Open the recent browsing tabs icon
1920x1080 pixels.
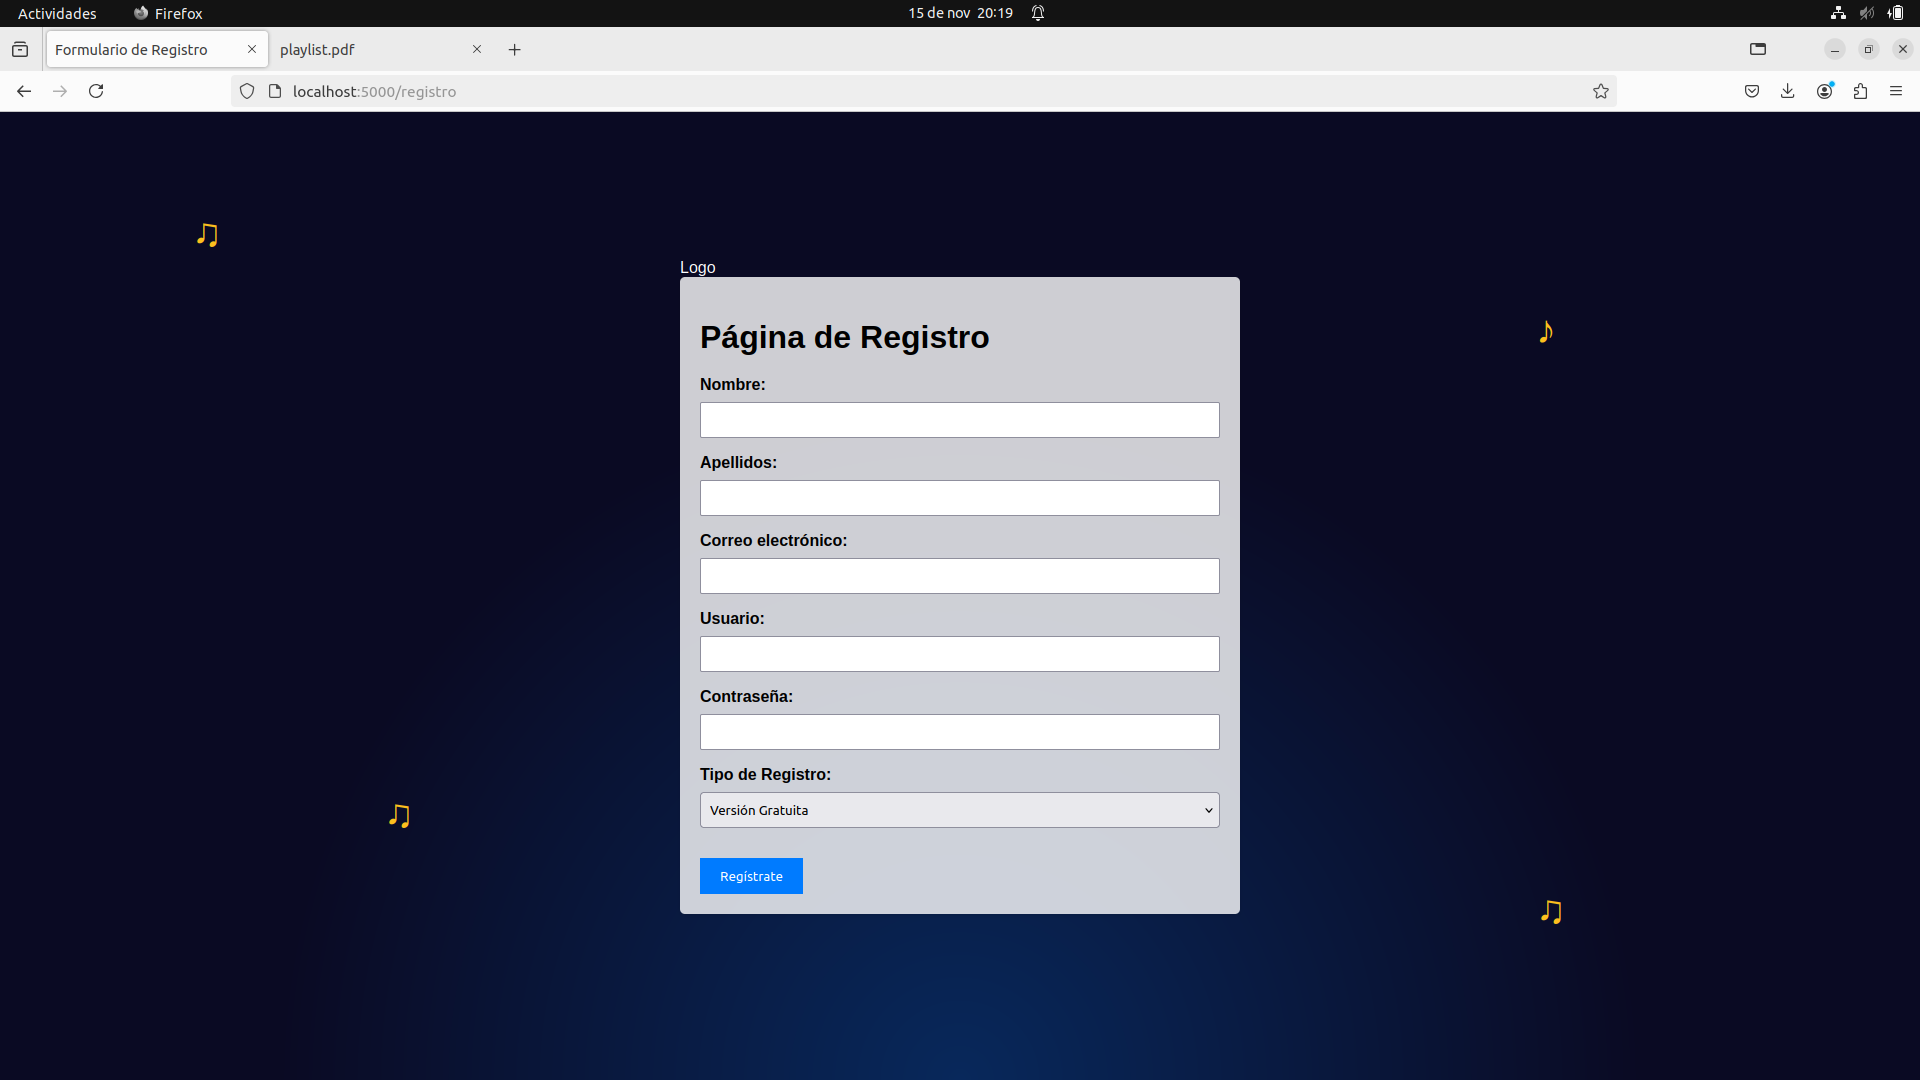pos(20,49)
